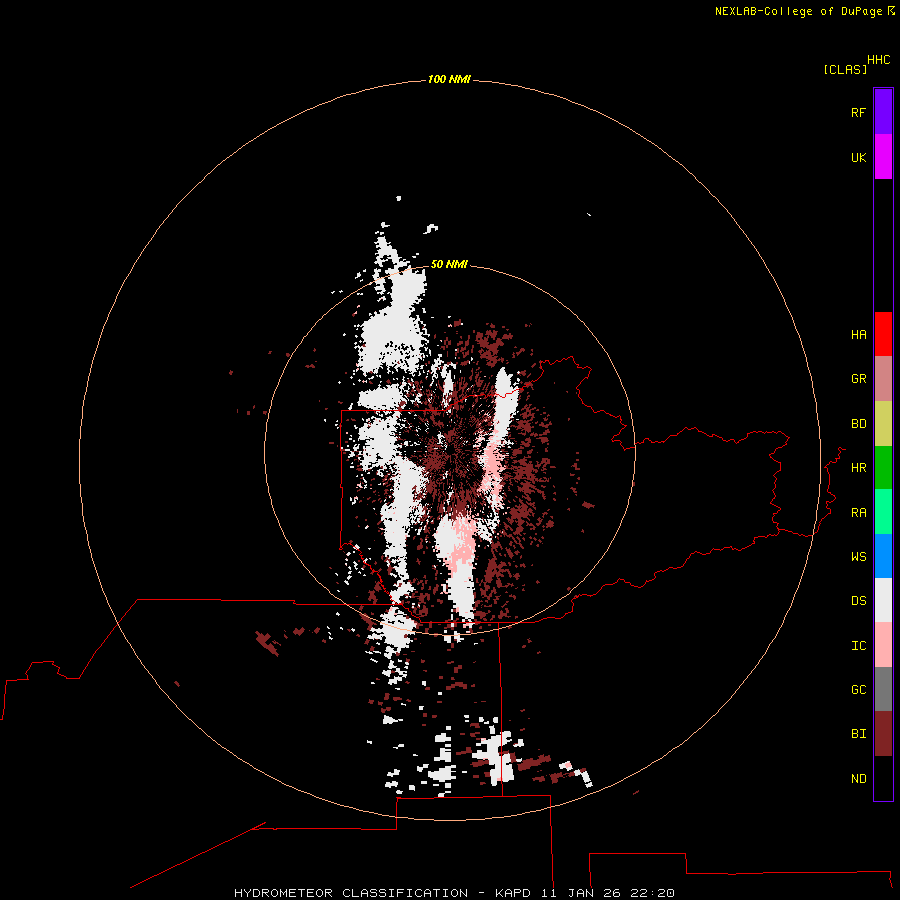Click the BI legend label
The width and height of the screenshot is (900, 900).
click(859, 734)
